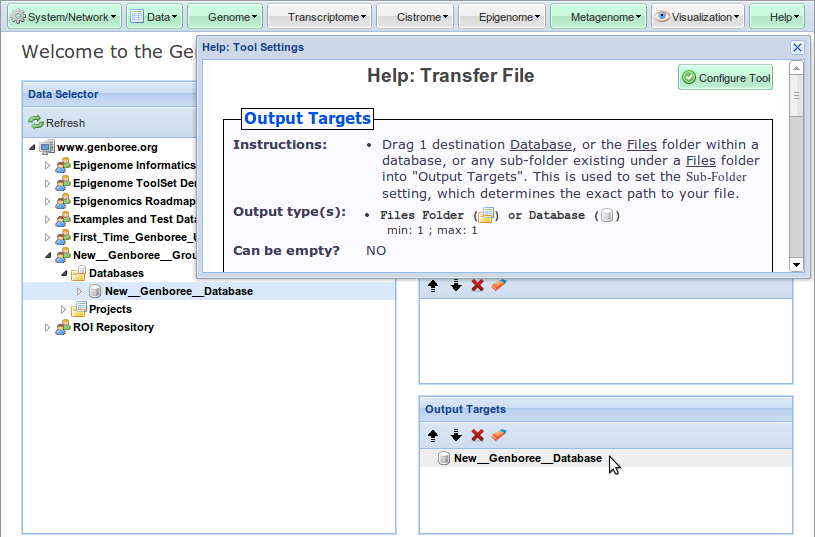Close the Help: Tool Settings dialog

[x=797, y=47]
